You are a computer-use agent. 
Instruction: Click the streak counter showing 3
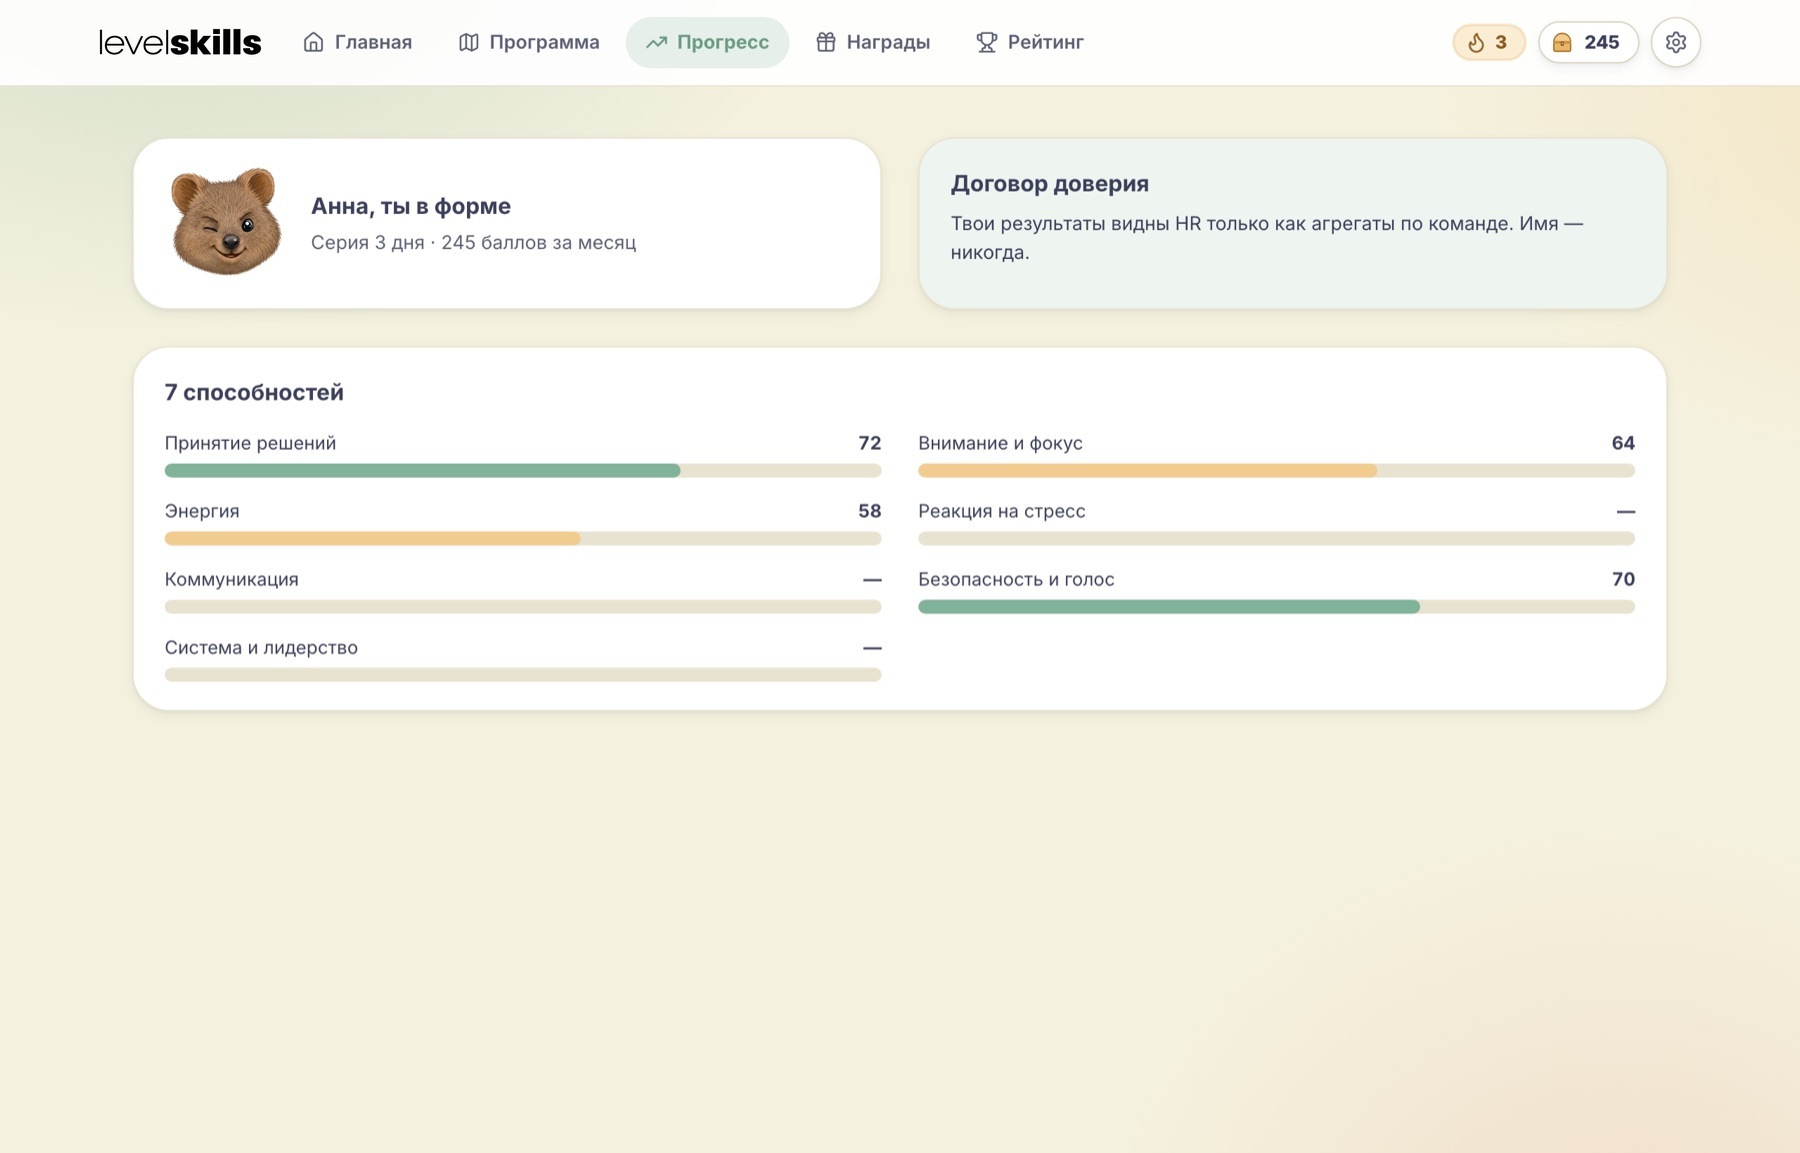(x=1489, y=42)
